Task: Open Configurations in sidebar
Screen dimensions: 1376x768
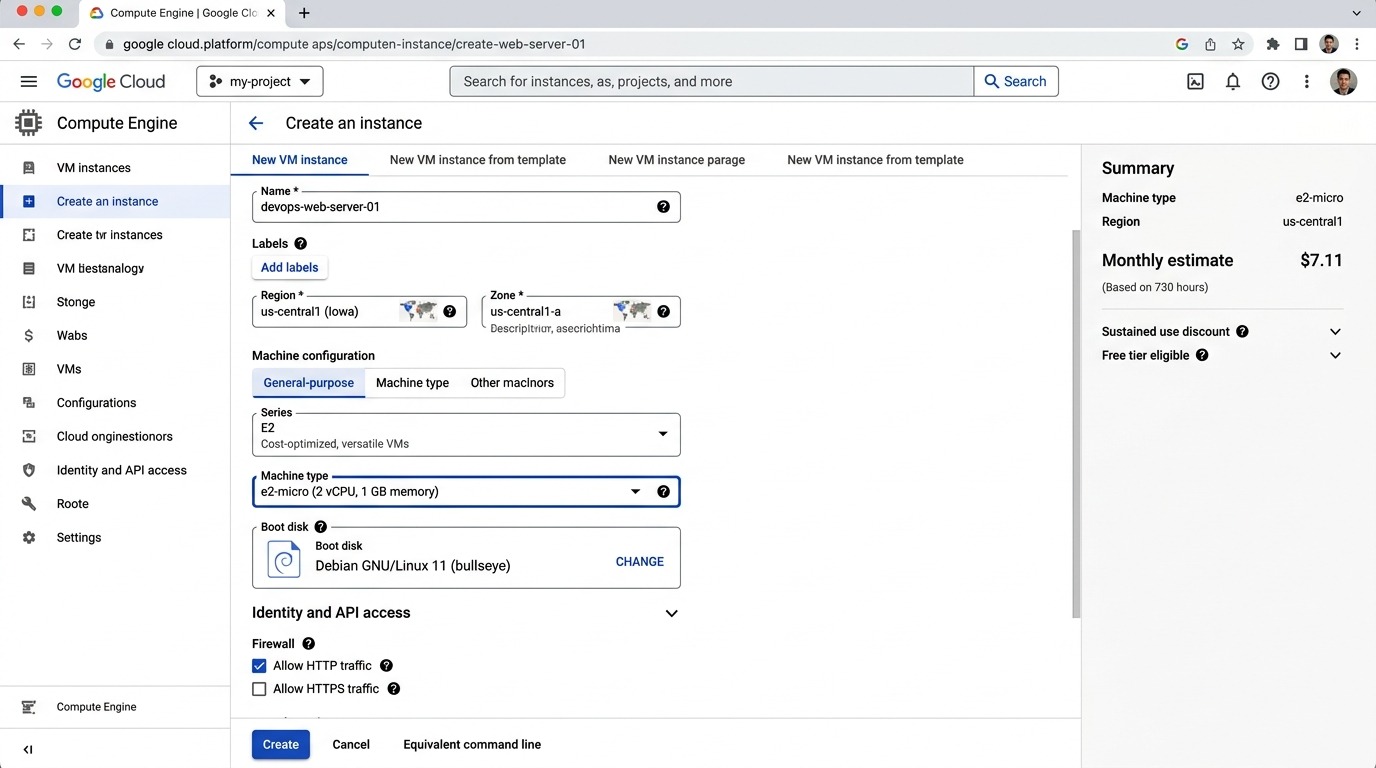Action: tap(115, 403)
